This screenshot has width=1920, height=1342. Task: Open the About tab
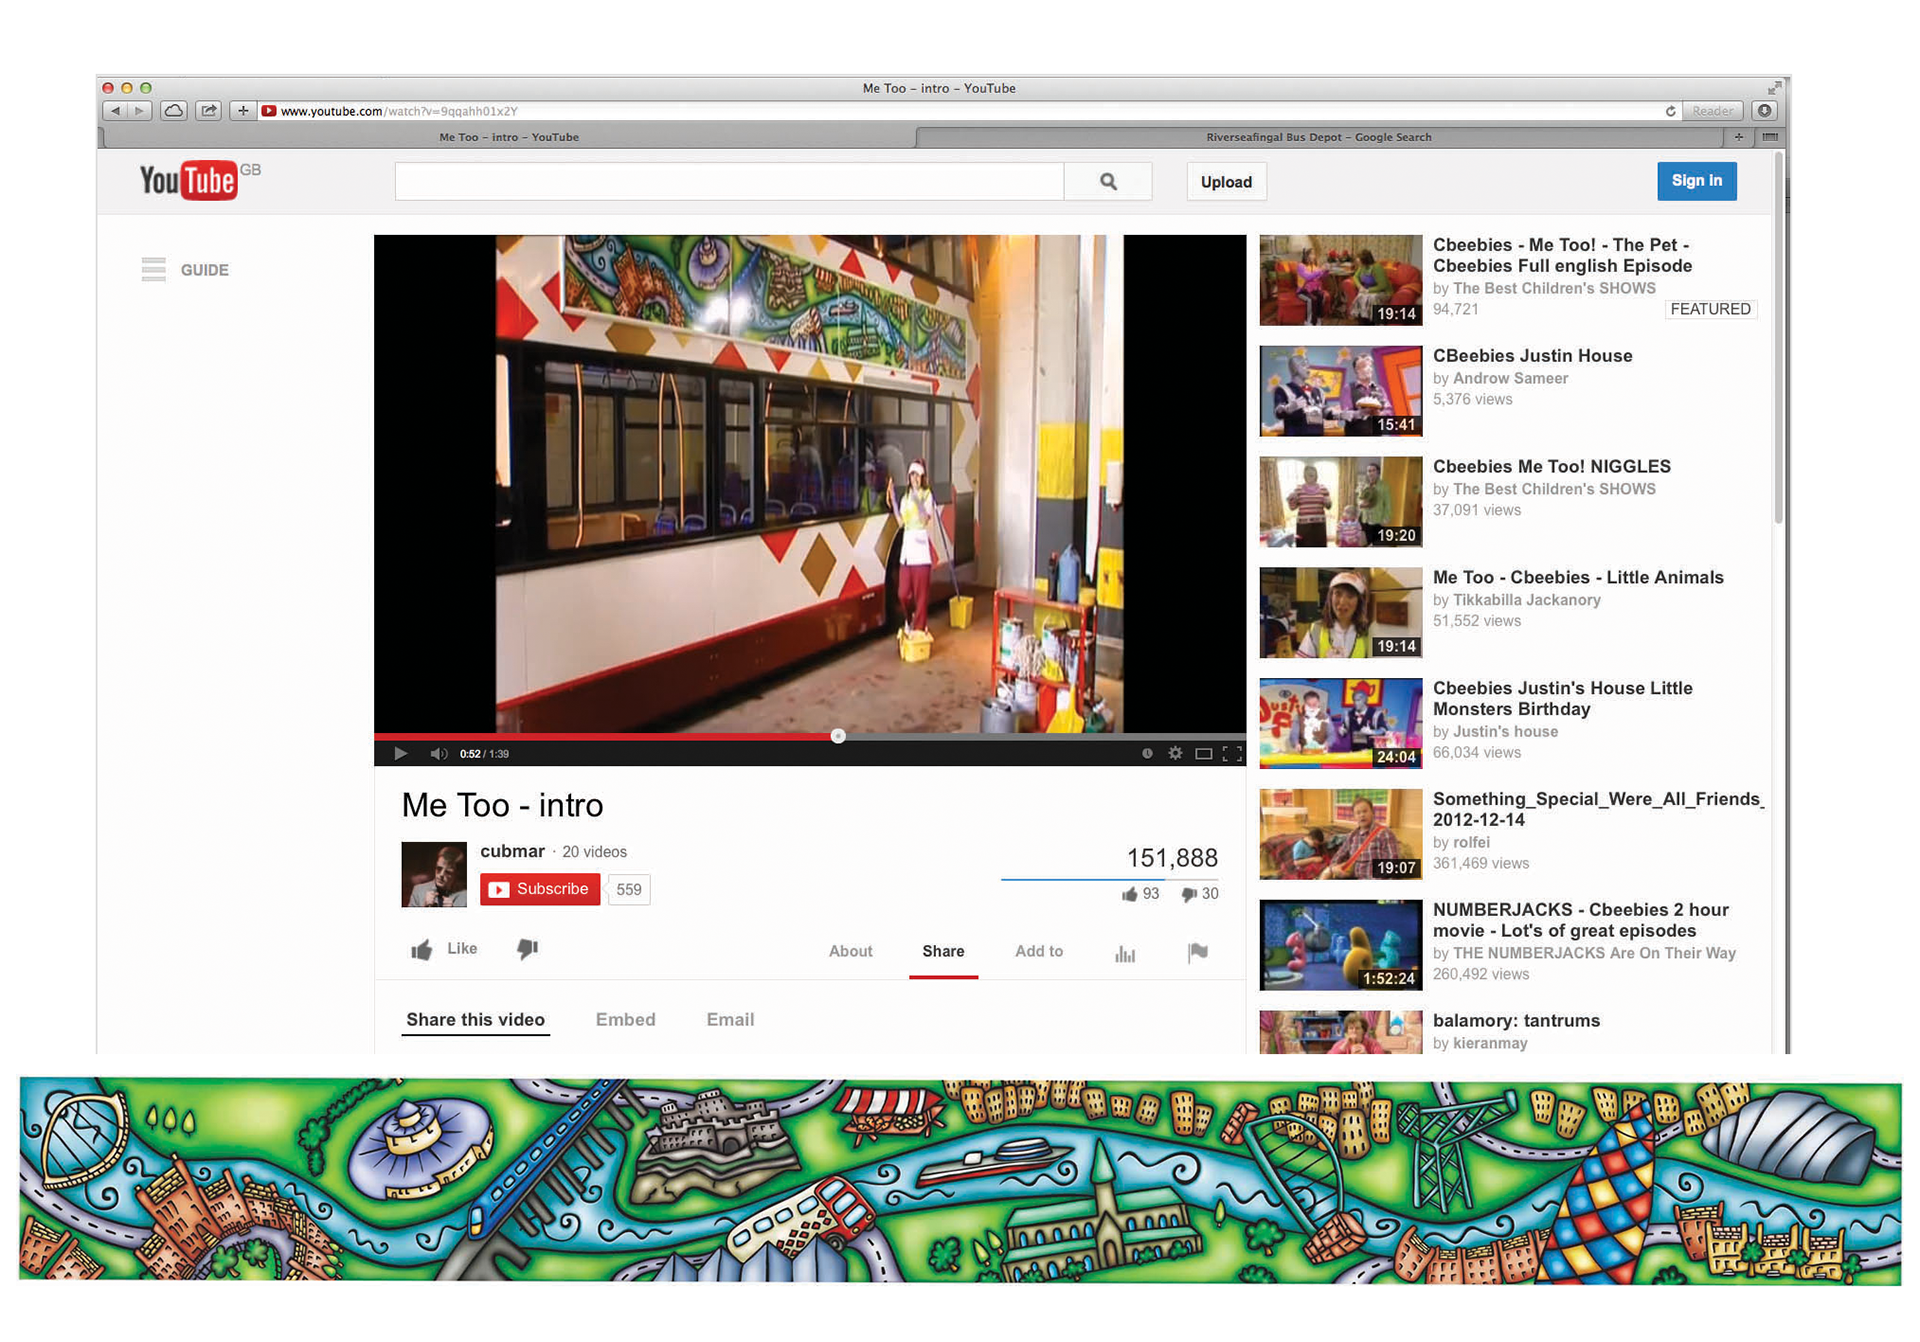851,952
